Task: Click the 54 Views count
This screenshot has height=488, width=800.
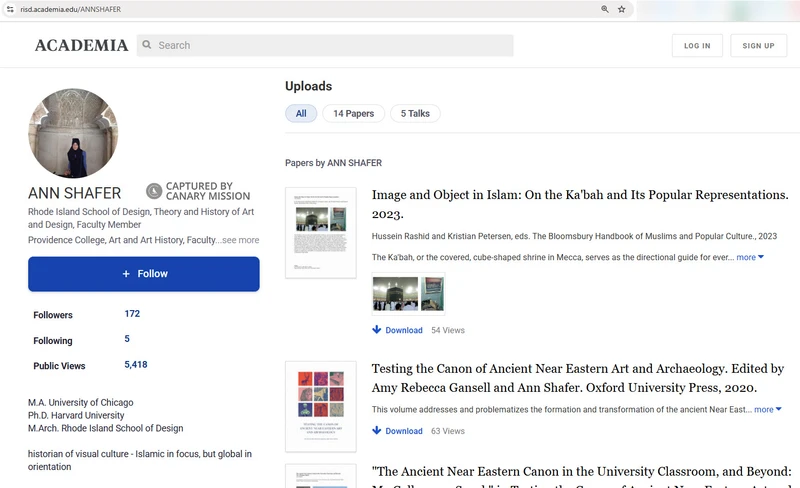Action: coord(448,330)
